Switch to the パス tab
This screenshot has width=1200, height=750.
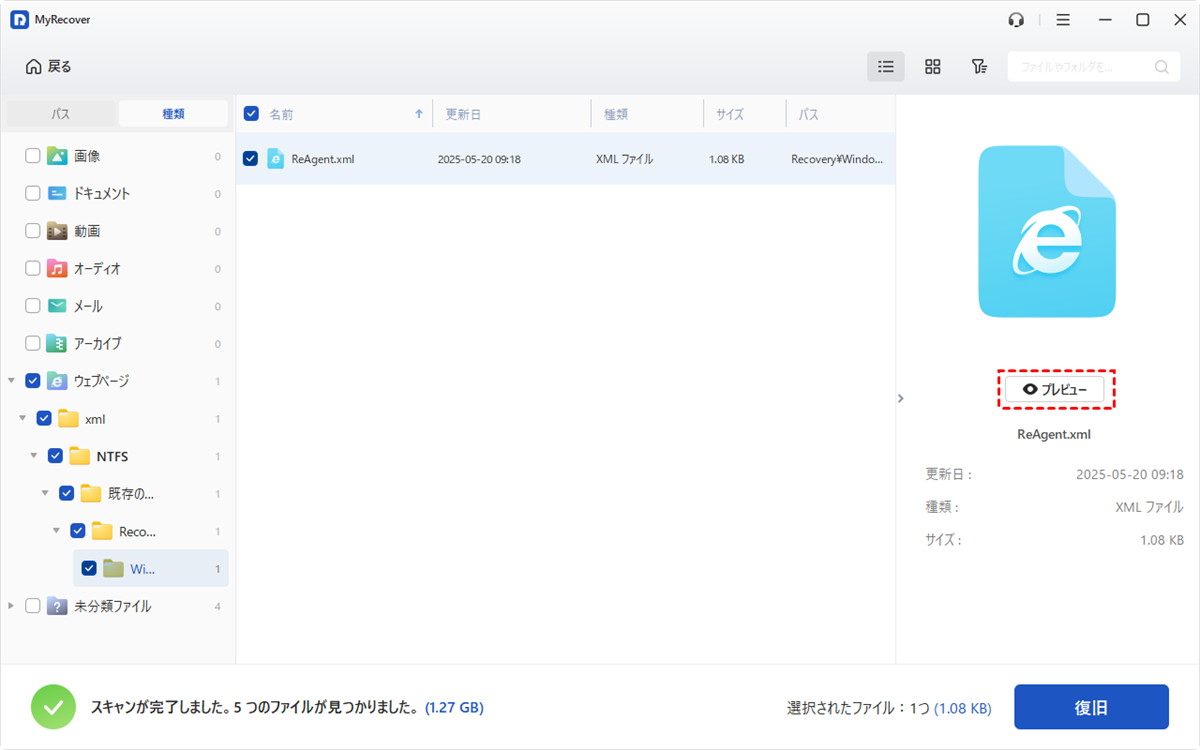pyautogui.click(x=61, y=114)
